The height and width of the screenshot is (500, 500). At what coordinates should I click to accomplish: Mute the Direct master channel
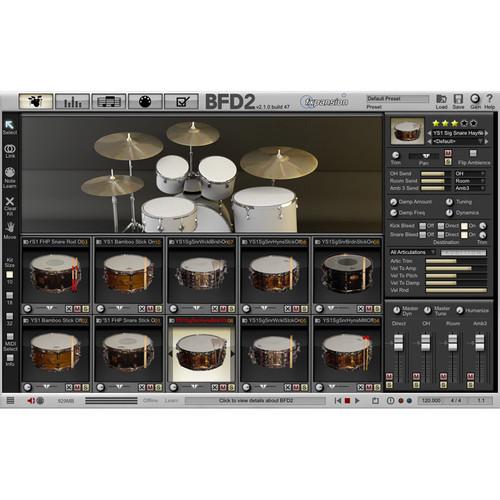389,377
